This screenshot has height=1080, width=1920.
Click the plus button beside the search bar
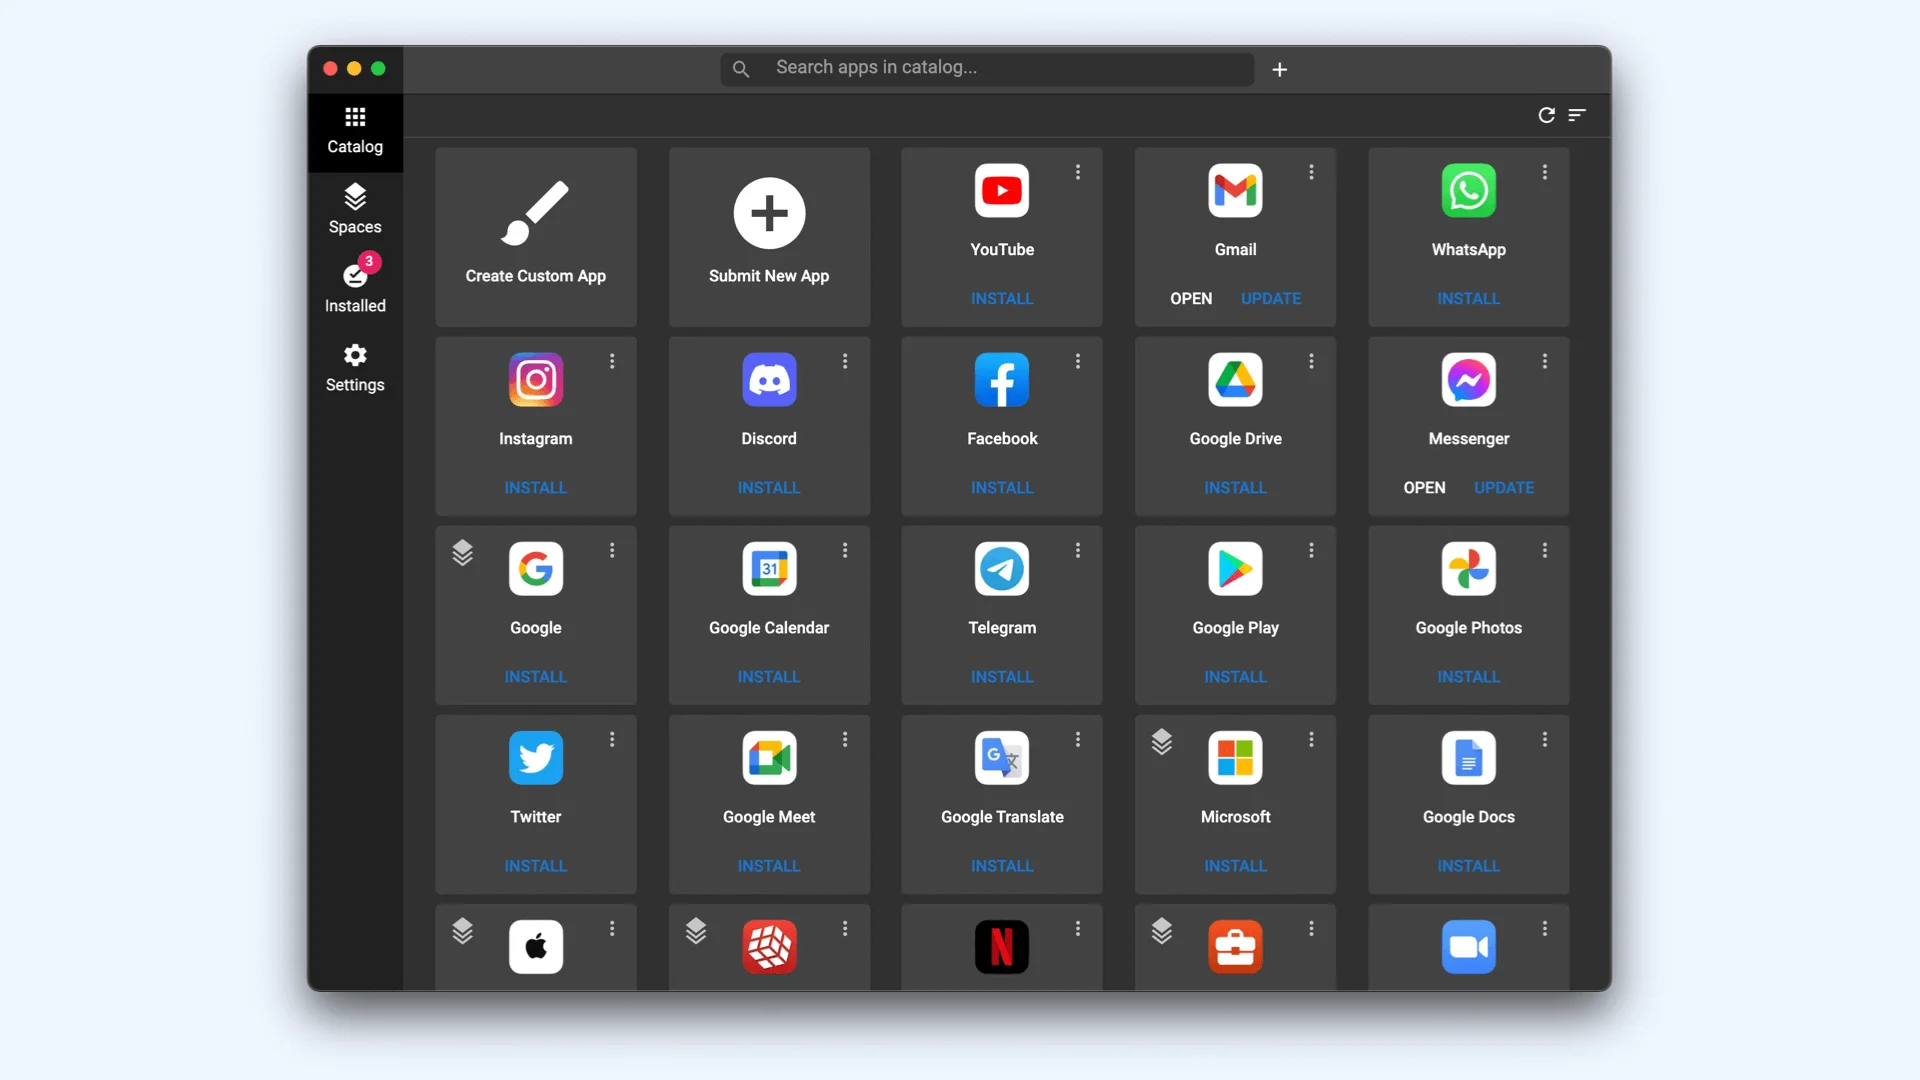[1280, 69]
